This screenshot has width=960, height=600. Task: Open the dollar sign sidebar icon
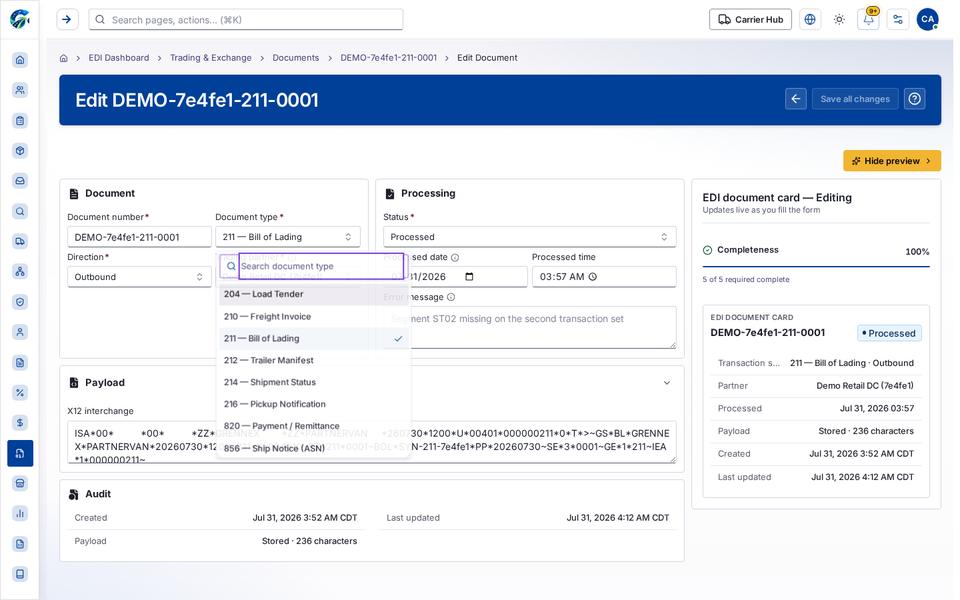[x=20, y=423]
